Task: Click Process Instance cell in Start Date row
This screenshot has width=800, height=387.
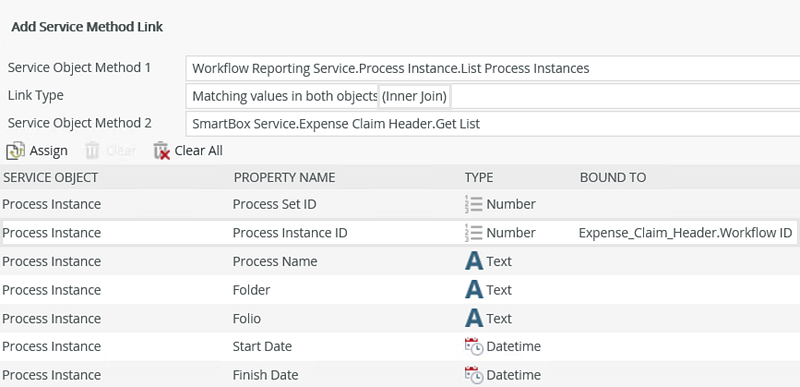Action: point(52,347)
